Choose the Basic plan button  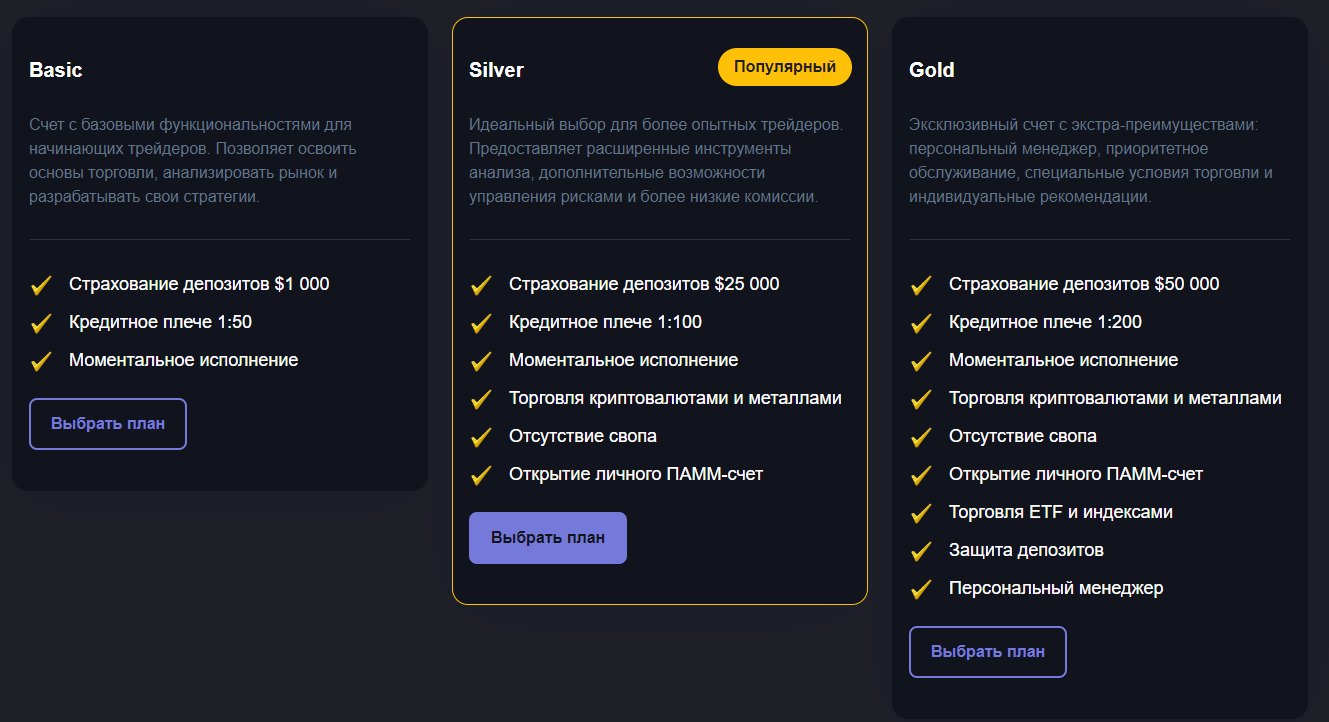108,424
